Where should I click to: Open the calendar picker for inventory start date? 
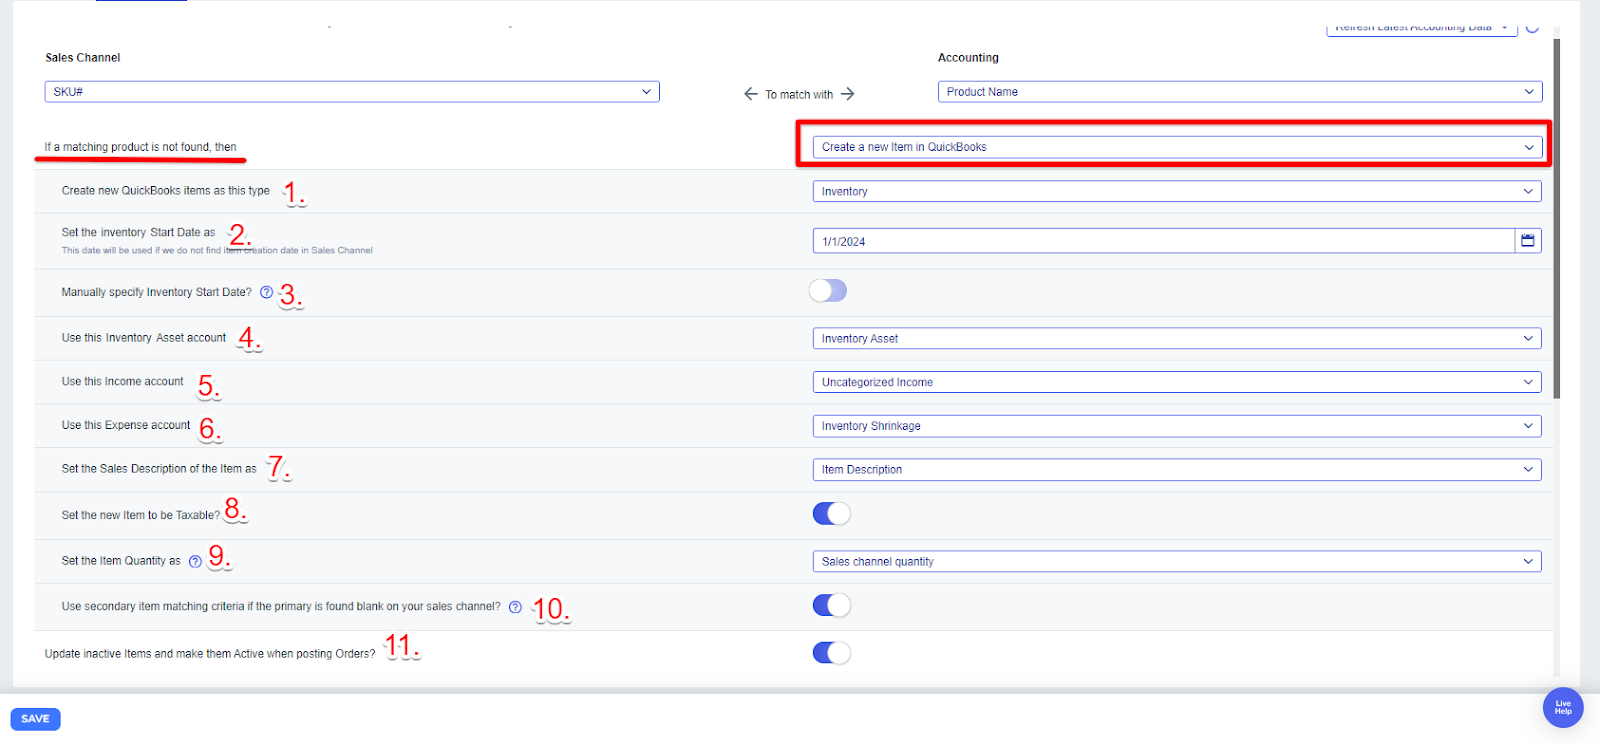[1528, 241]
